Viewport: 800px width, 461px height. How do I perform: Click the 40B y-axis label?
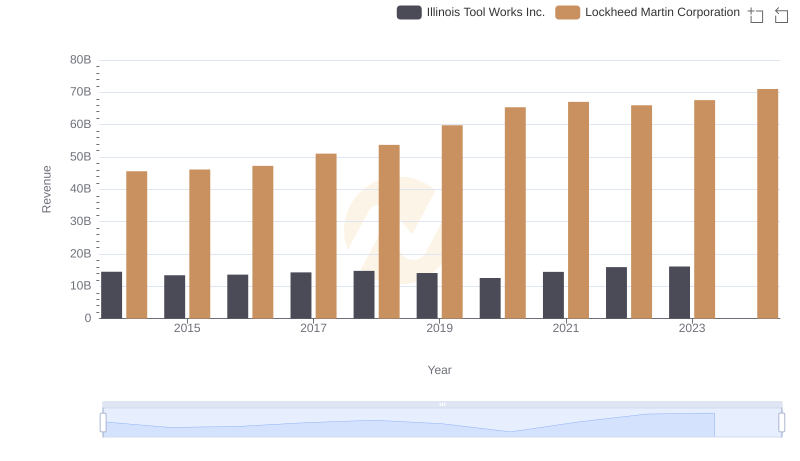[x=81, y=189]
